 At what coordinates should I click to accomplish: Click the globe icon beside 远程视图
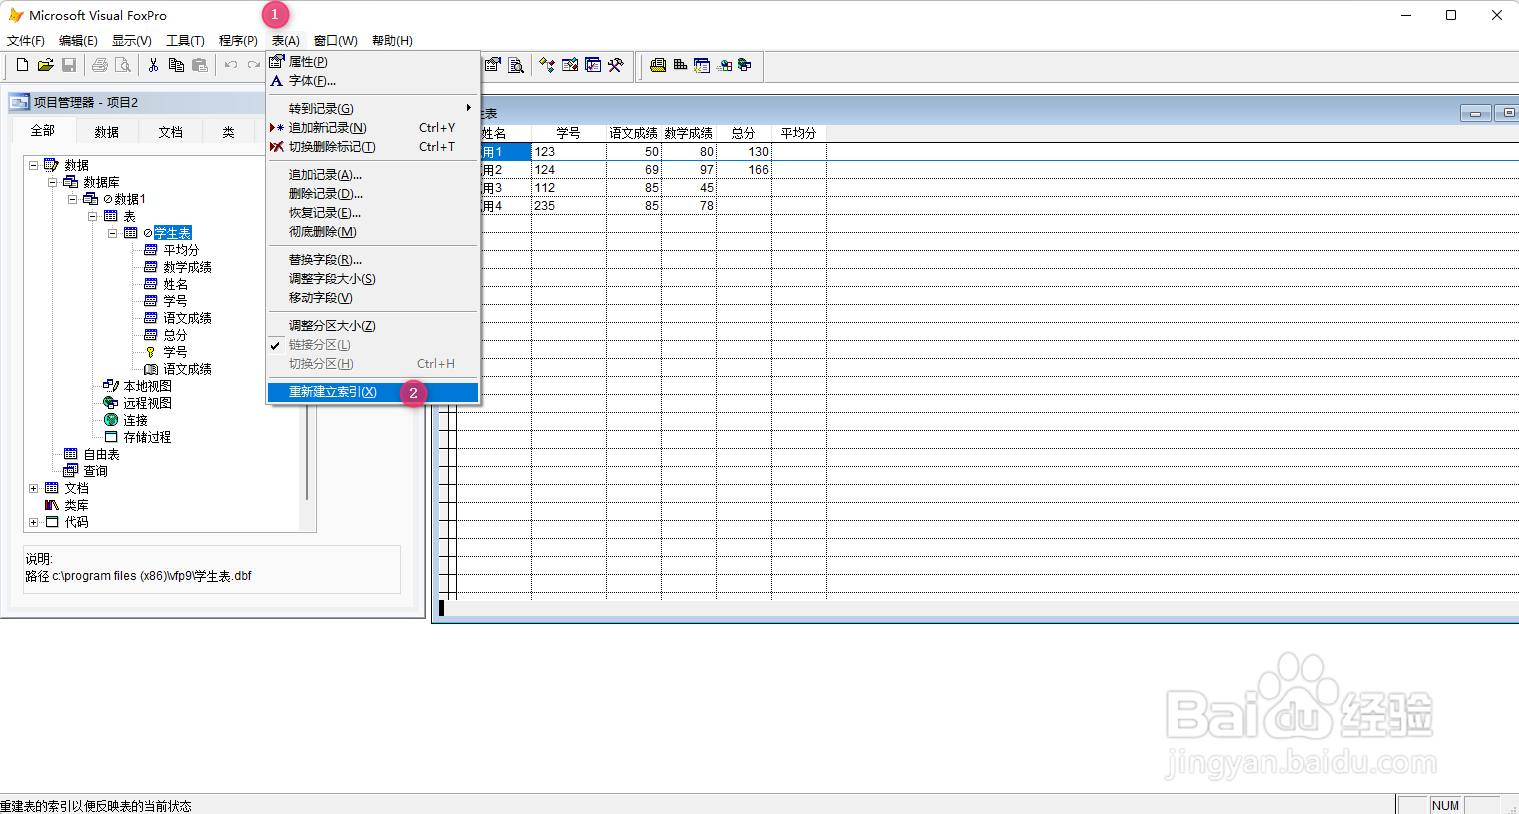click(111, 402)
